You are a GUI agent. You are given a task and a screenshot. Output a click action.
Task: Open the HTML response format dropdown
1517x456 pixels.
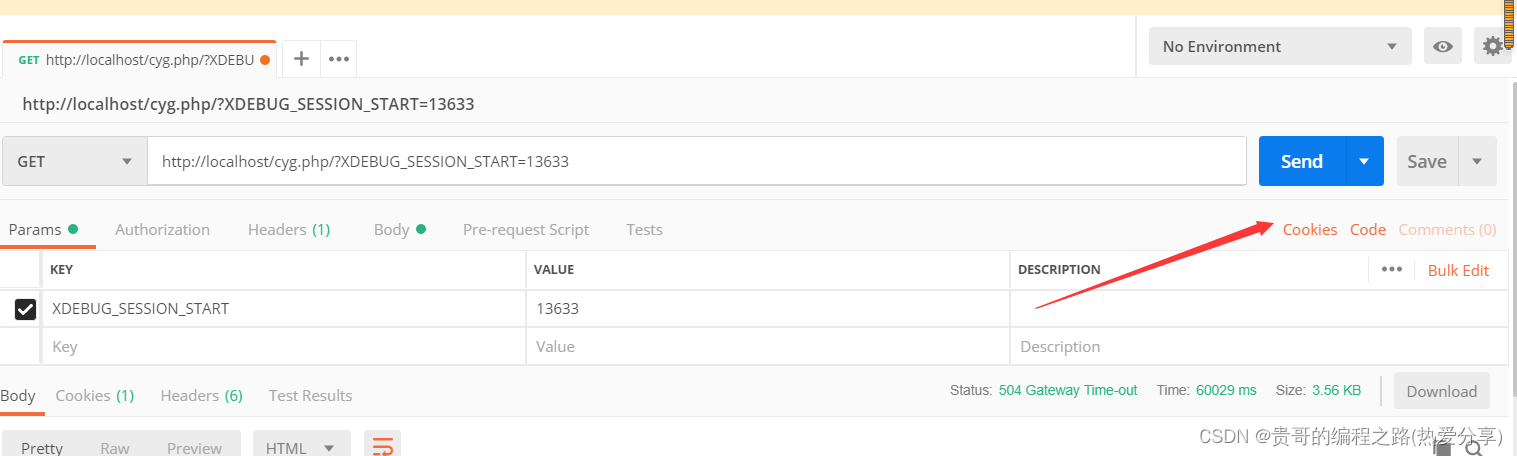click(301, 447)
